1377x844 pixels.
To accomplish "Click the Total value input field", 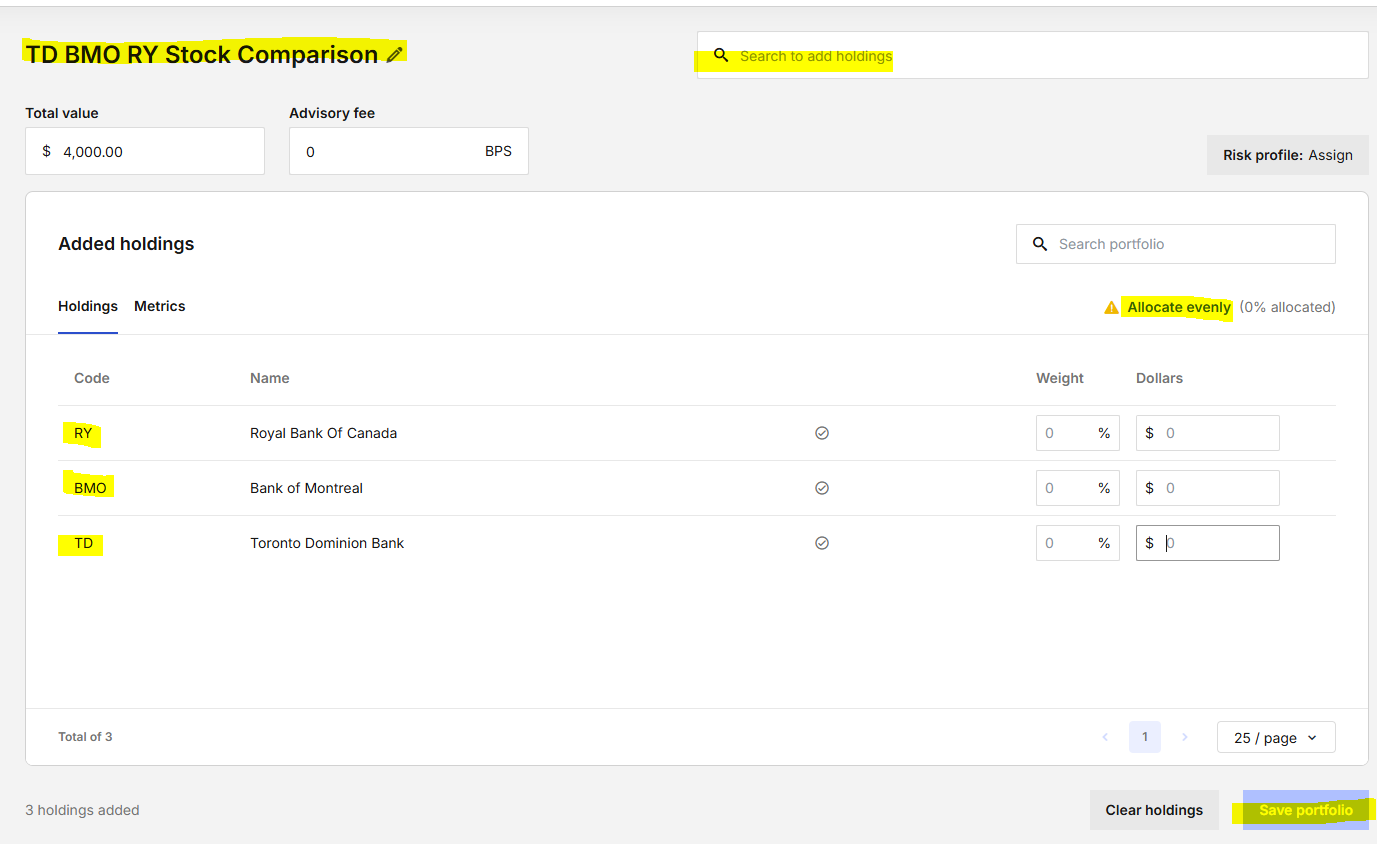I will 145,151.
